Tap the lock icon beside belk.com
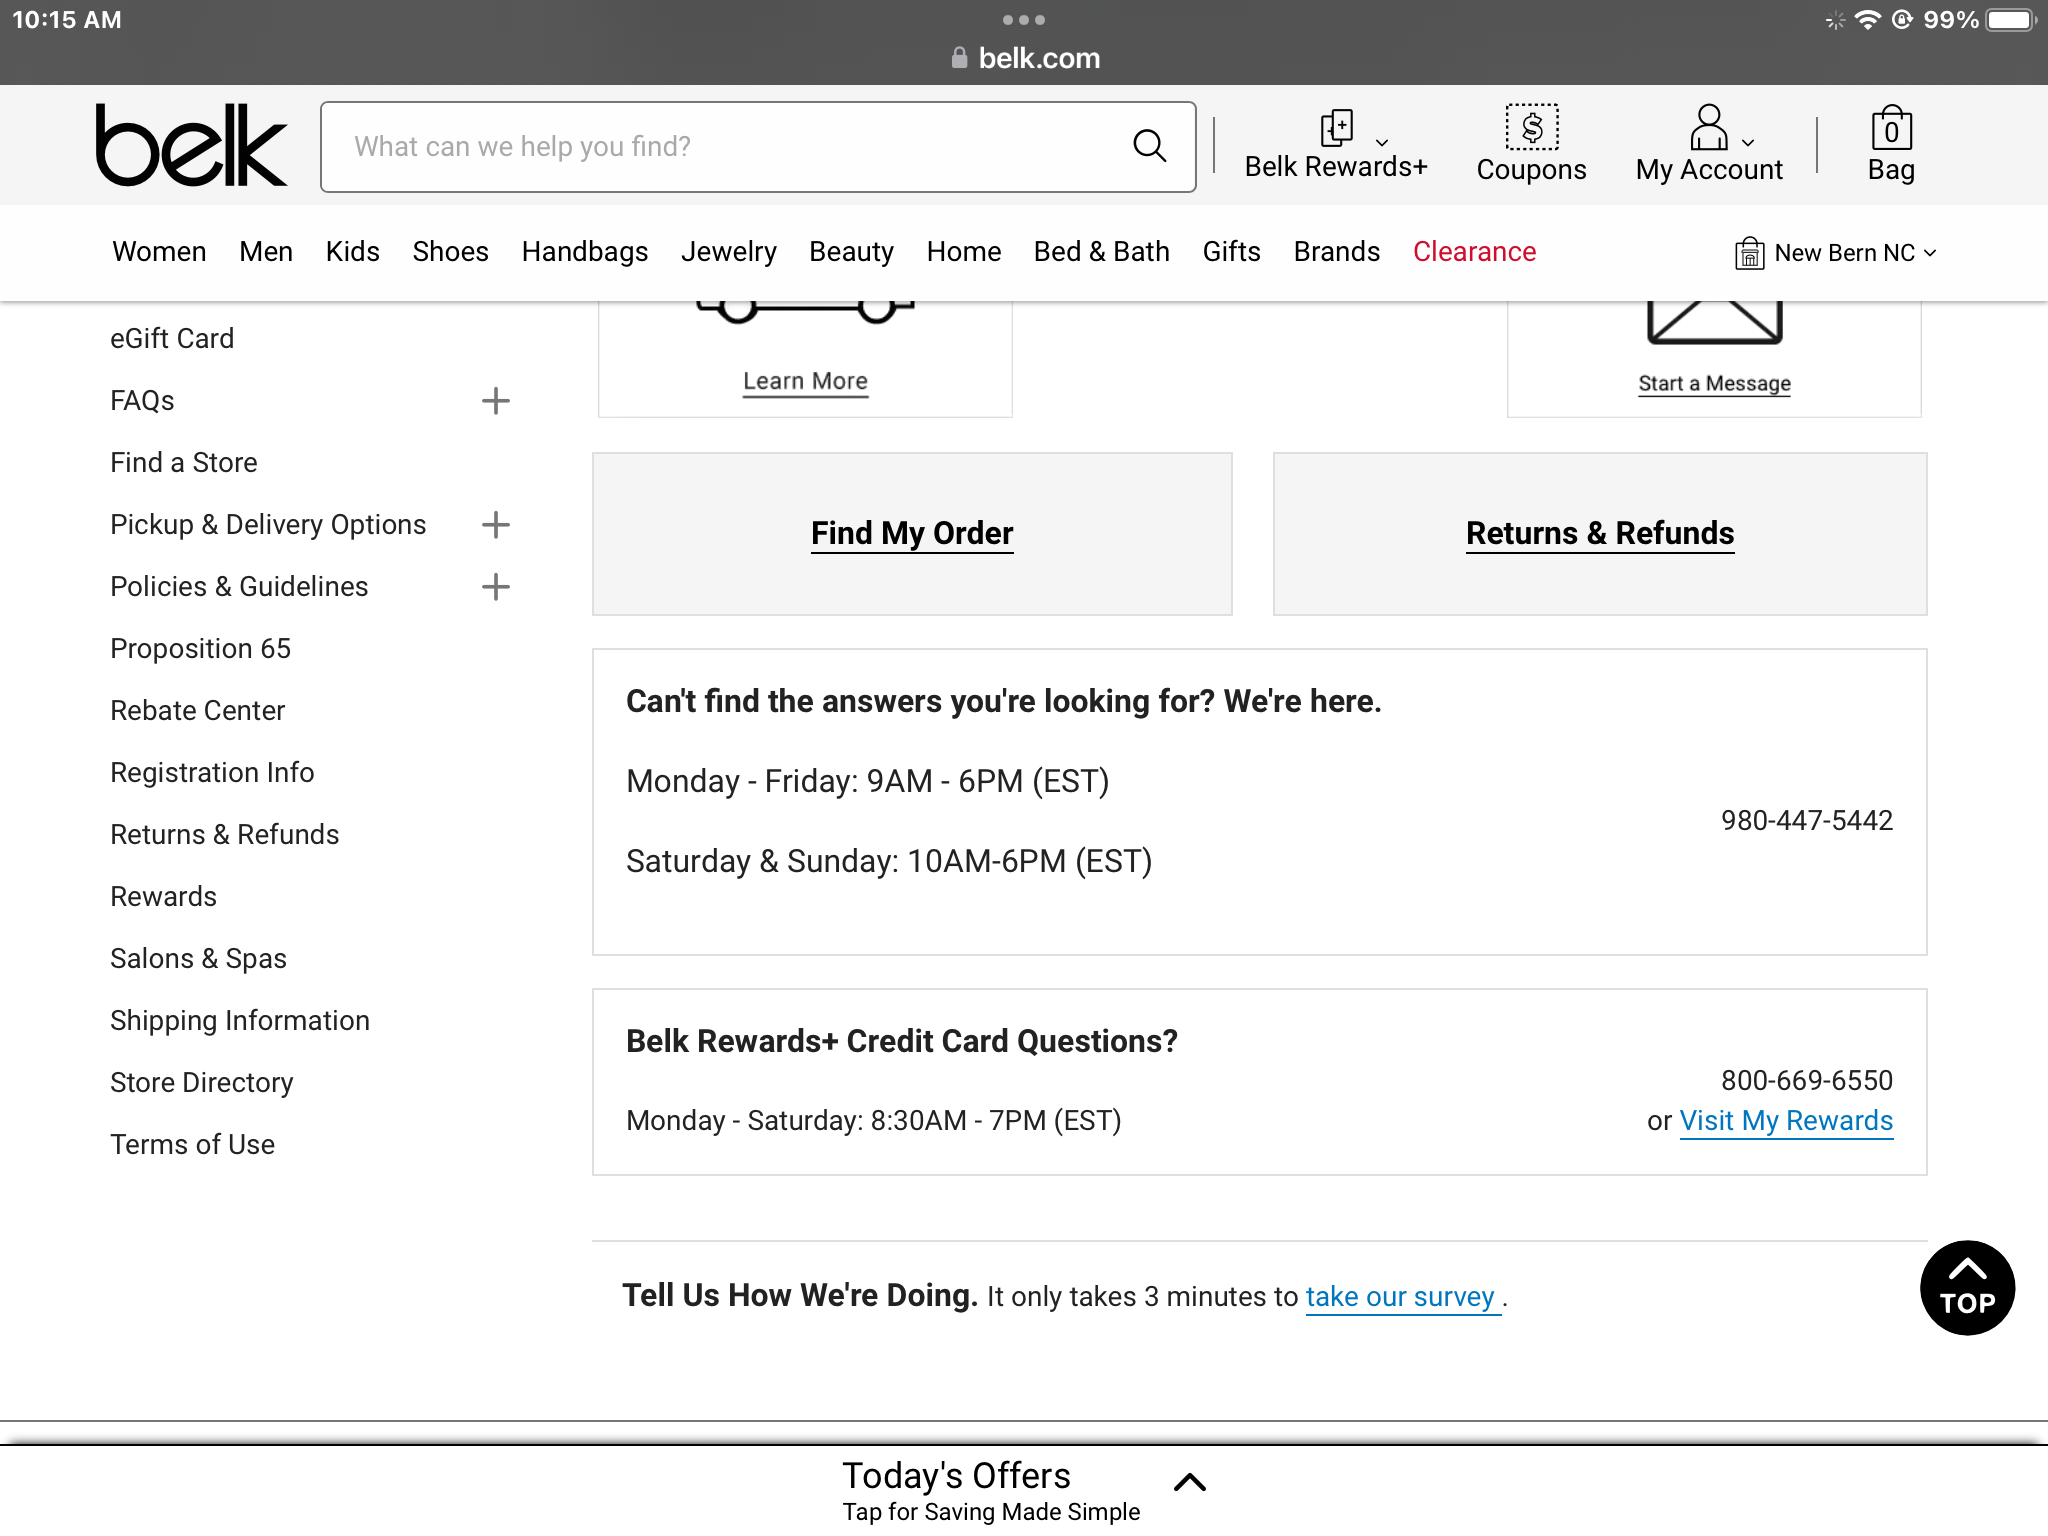2048x1536 pixels. [960, 58]
